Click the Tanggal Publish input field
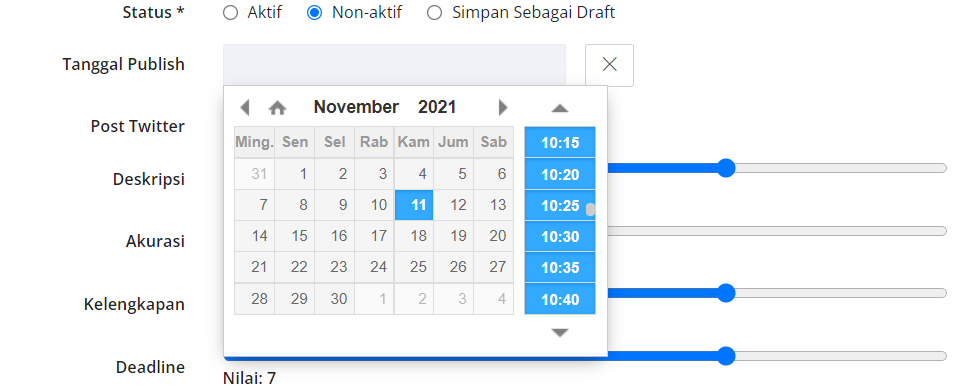This screenshot has width=962, height=385. (394, 65)
